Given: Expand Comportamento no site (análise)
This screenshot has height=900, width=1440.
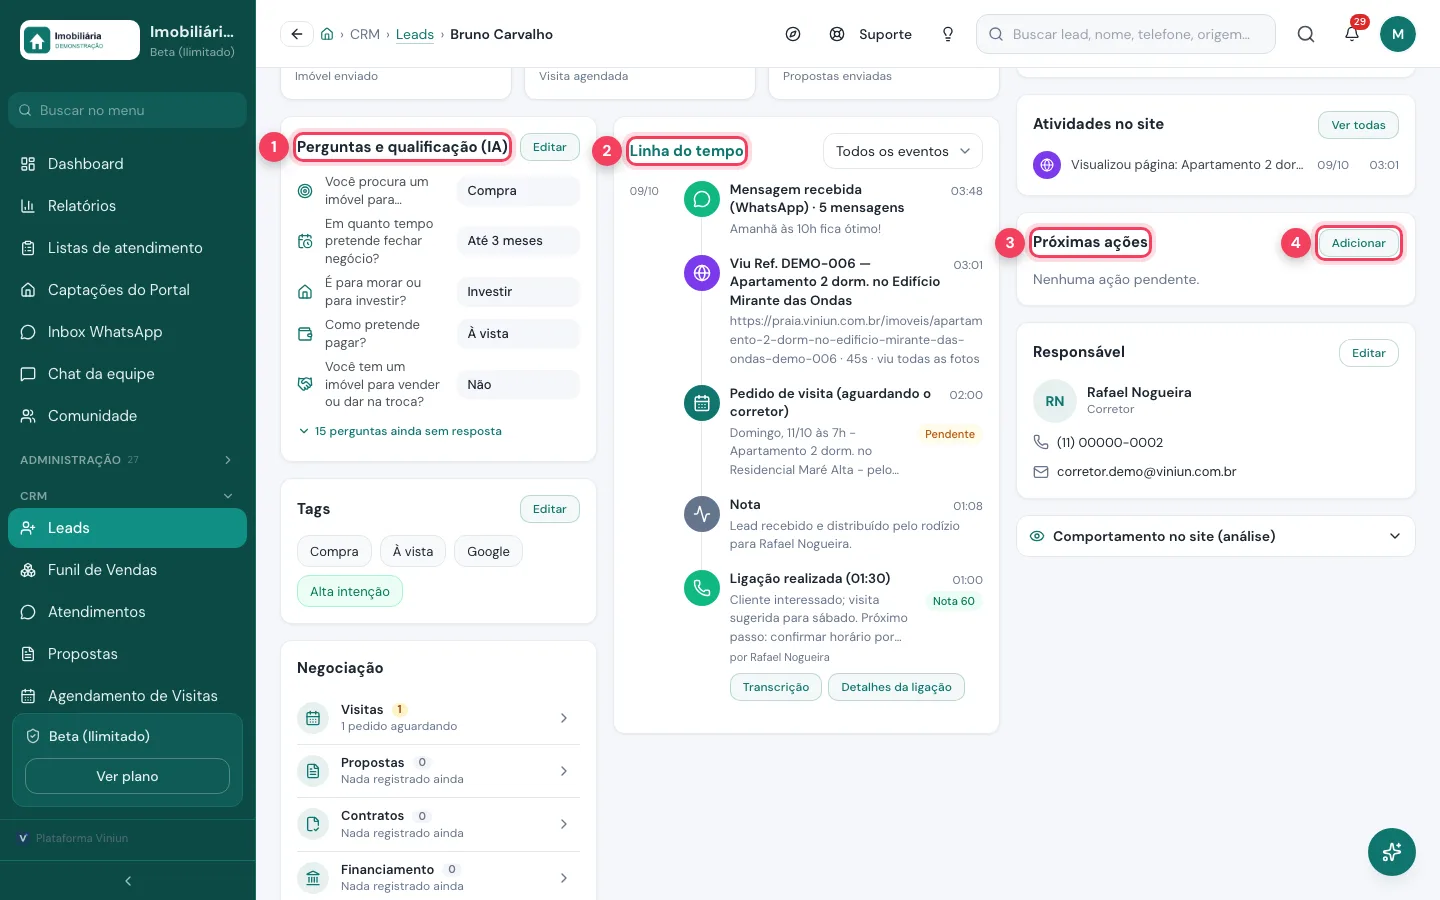Looking at the screenshot, I should (x=1216, y=536).
